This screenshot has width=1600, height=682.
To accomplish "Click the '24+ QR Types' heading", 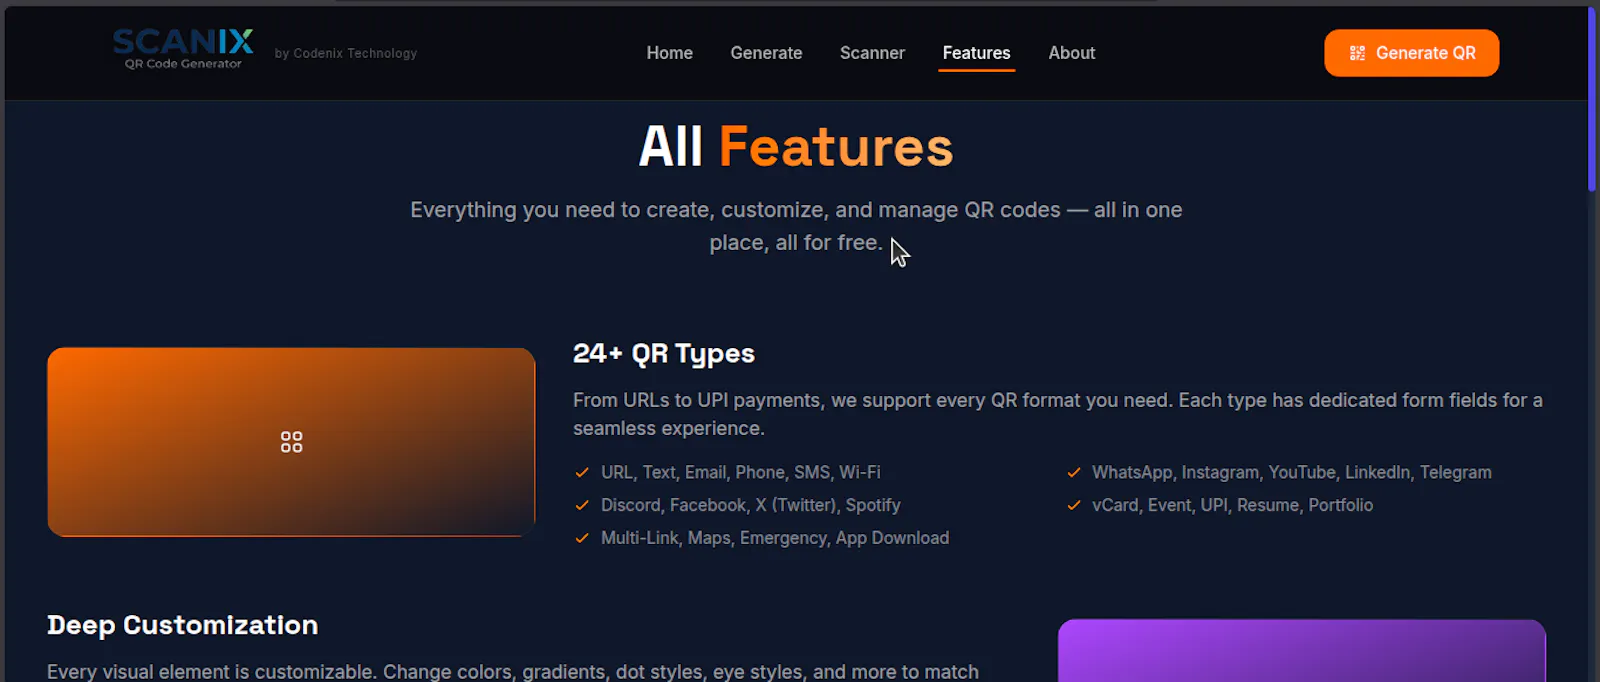I will coord(664,353).
